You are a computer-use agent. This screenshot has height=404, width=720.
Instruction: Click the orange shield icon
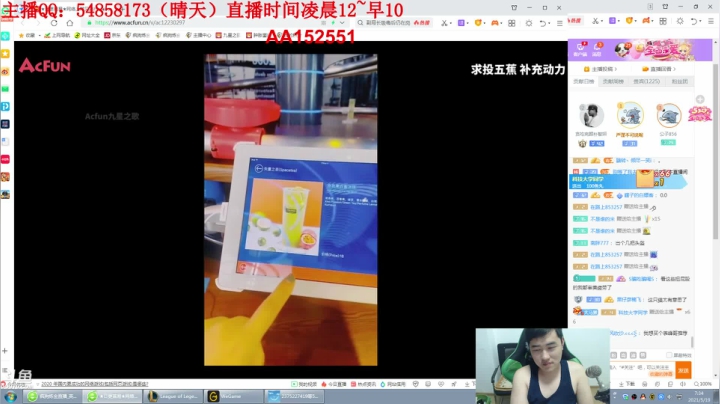click(478, 23)
